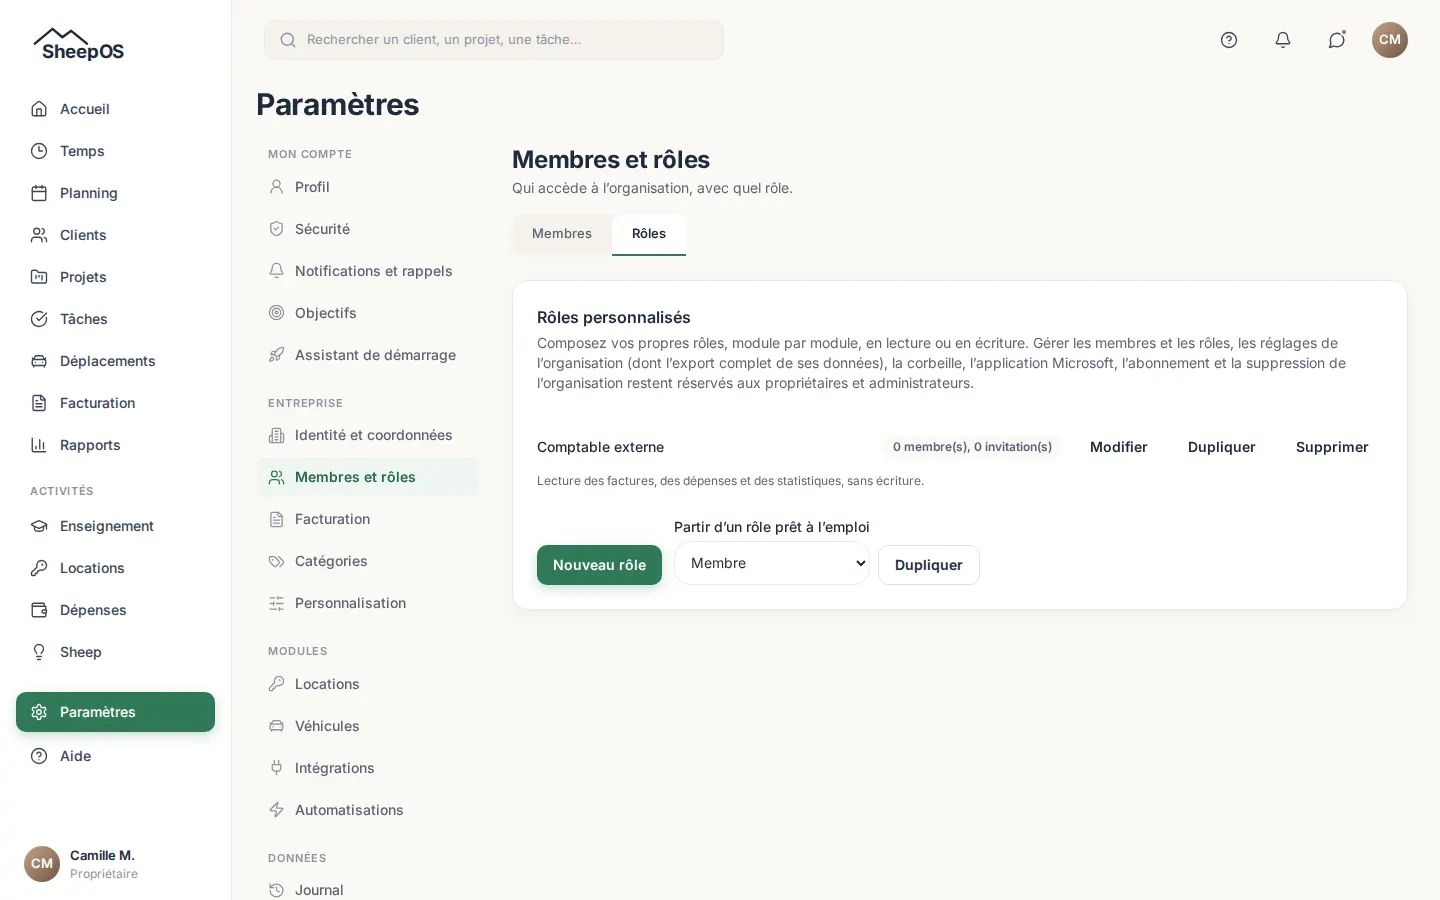The height and width of the screenshot is (900, 1440).
Task: Focus the search field for client, projet, tâche
Action: pyautogui.click(x=494, y=40)
